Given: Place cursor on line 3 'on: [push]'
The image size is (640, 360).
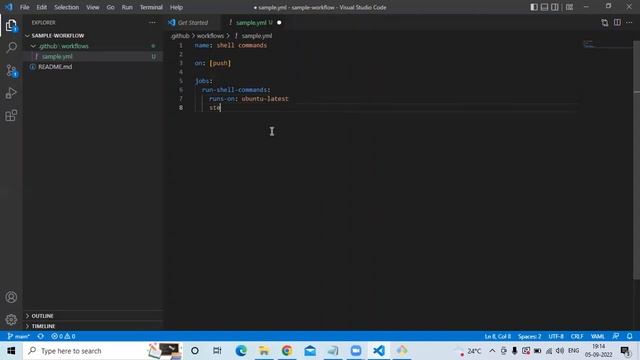Looking at the screenshot, I should tap(213, 63).
